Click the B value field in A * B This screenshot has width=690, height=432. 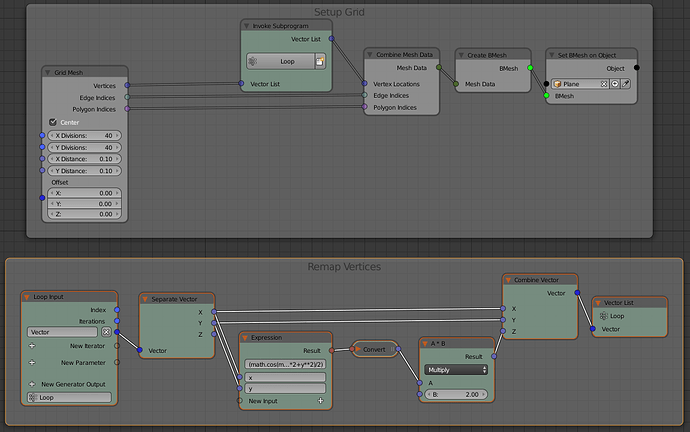click(x=456, y=395)
